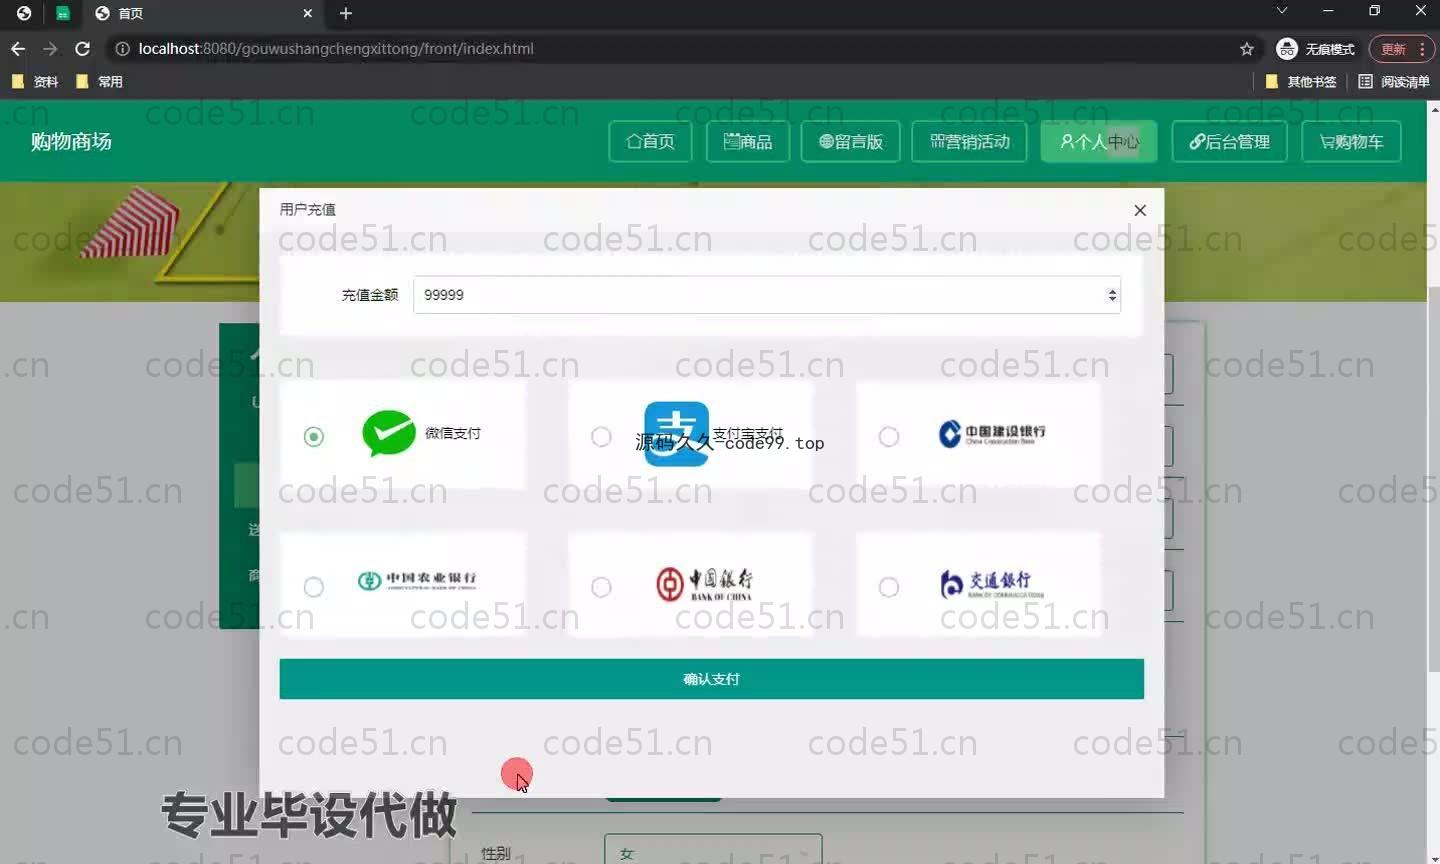Open the browser three-dot menu
1440x864 pixels.
[x=1422, y=48]
